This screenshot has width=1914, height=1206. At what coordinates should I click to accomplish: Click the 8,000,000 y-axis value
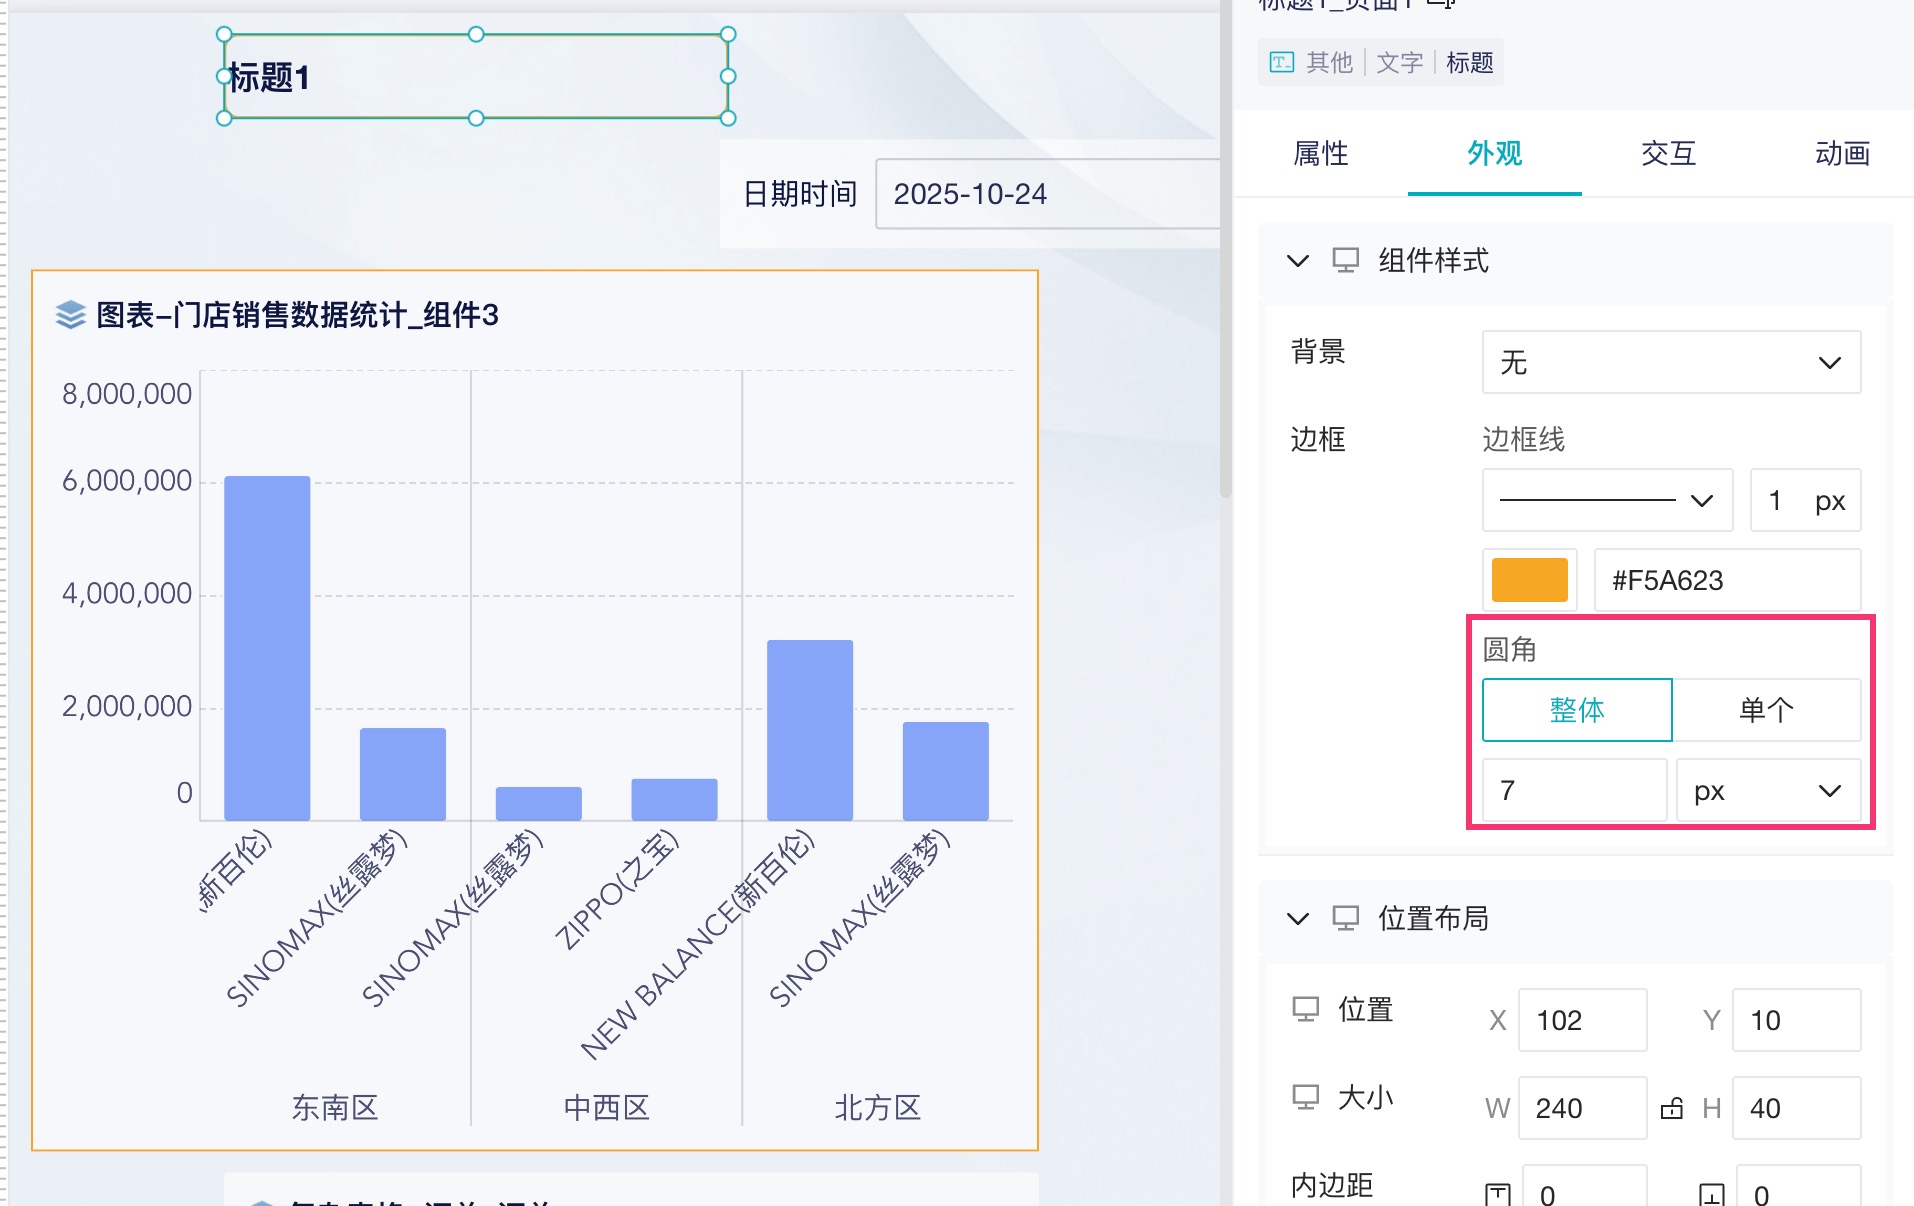pos(127,394)
